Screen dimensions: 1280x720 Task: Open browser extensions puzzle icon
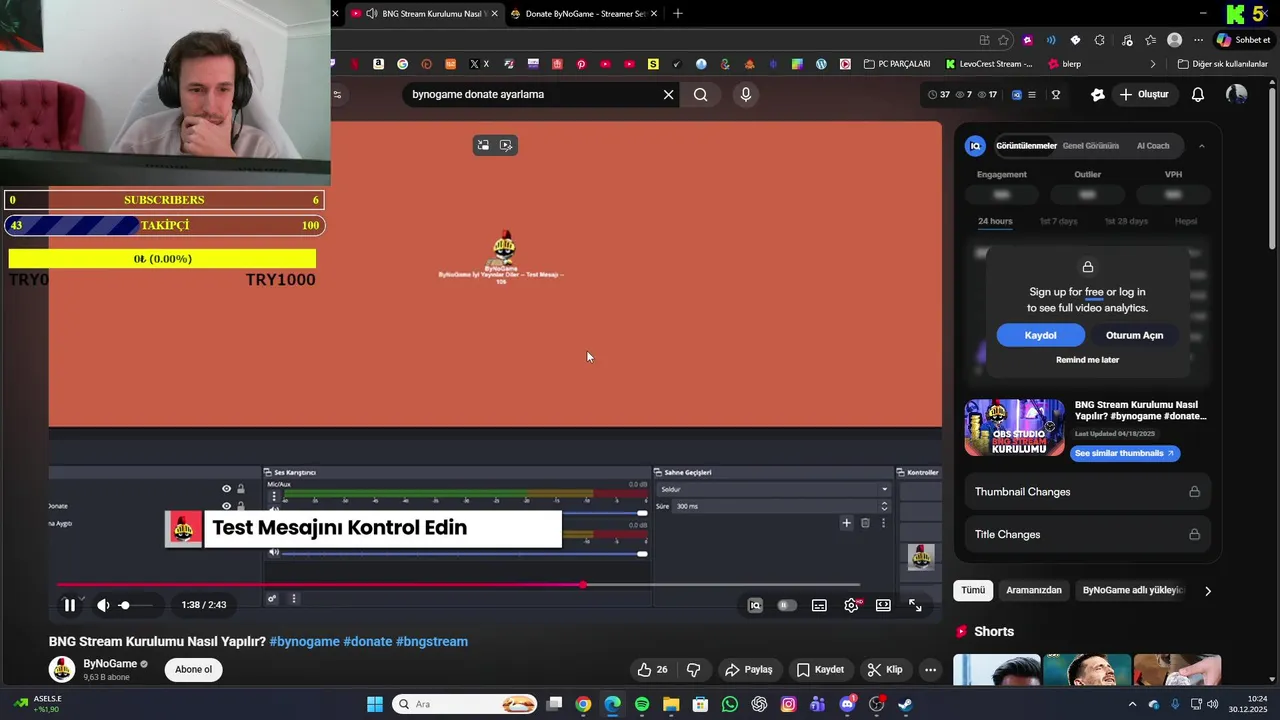[1099, 40]
